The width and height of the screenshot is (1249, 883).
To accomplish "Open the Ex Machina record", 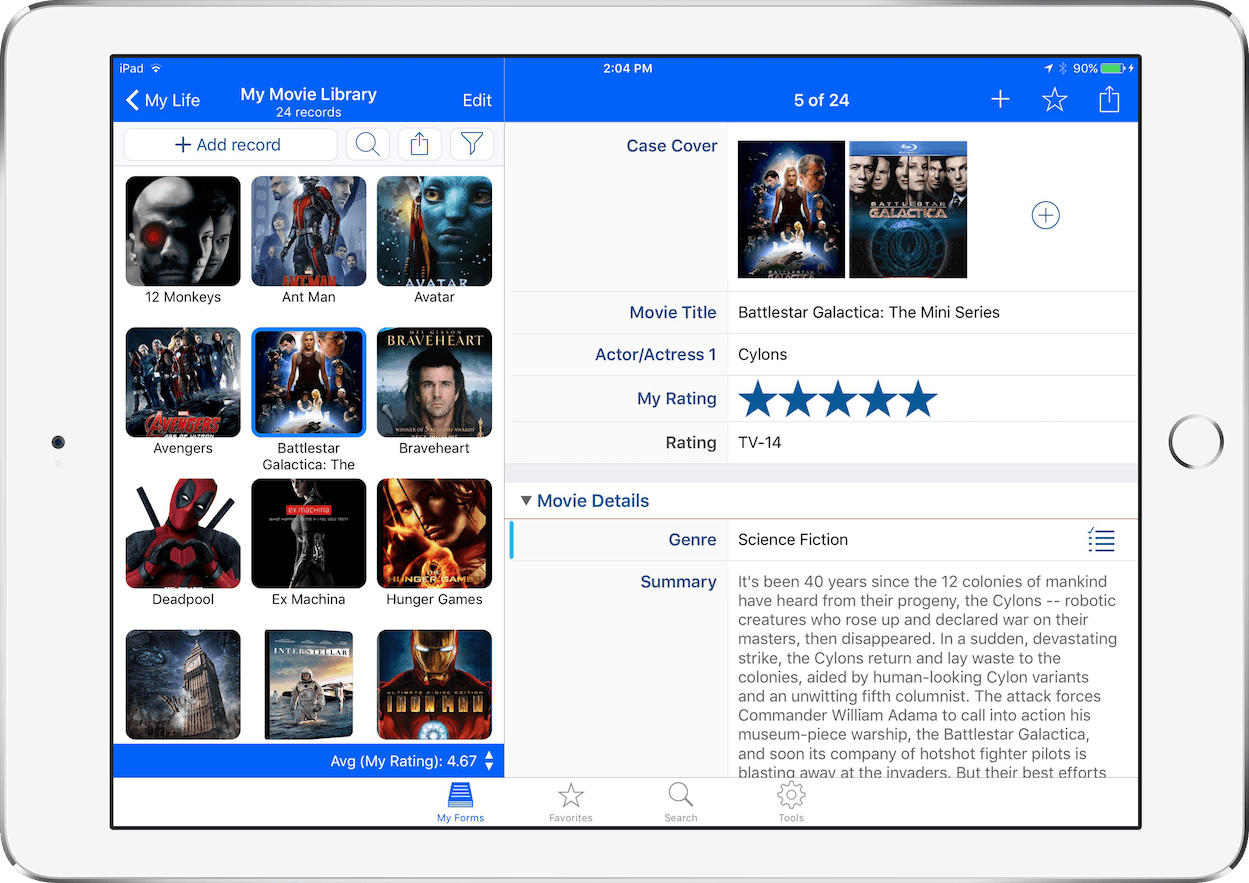I will [x=309, y=533].
